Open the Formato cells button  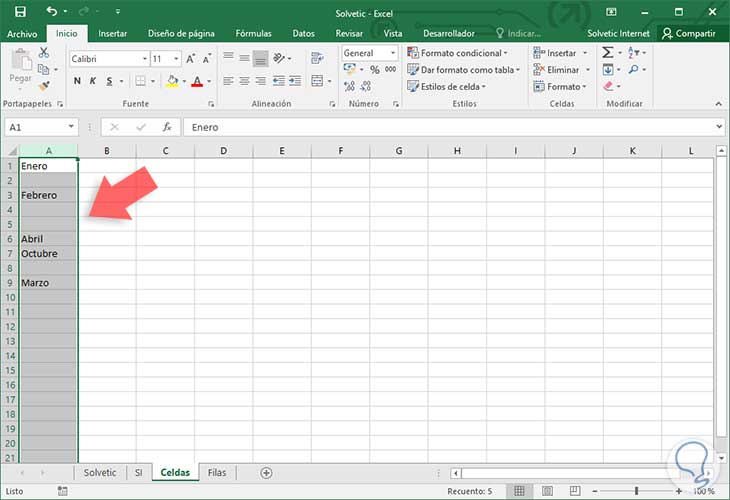click(560, 87)
